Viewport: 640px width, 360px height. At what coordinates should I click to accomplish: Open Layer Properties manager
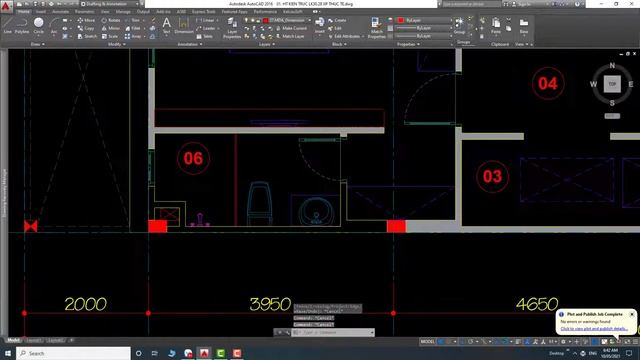tap(232, 28)
